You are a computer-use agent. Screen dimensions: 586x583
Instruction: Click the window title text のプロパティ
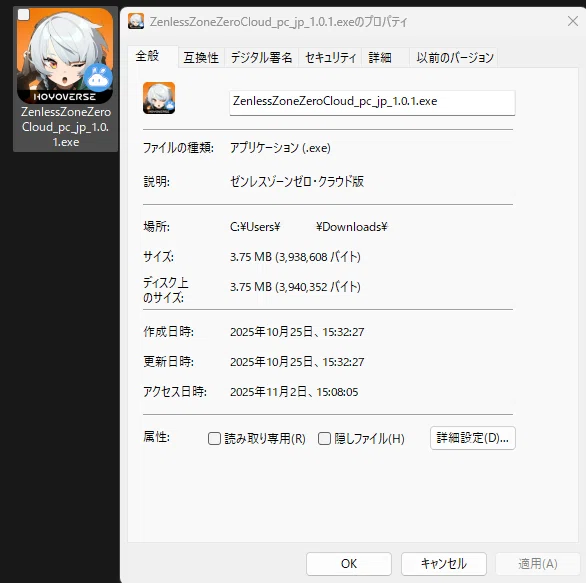pyautogui.click(x=381, y=22)
